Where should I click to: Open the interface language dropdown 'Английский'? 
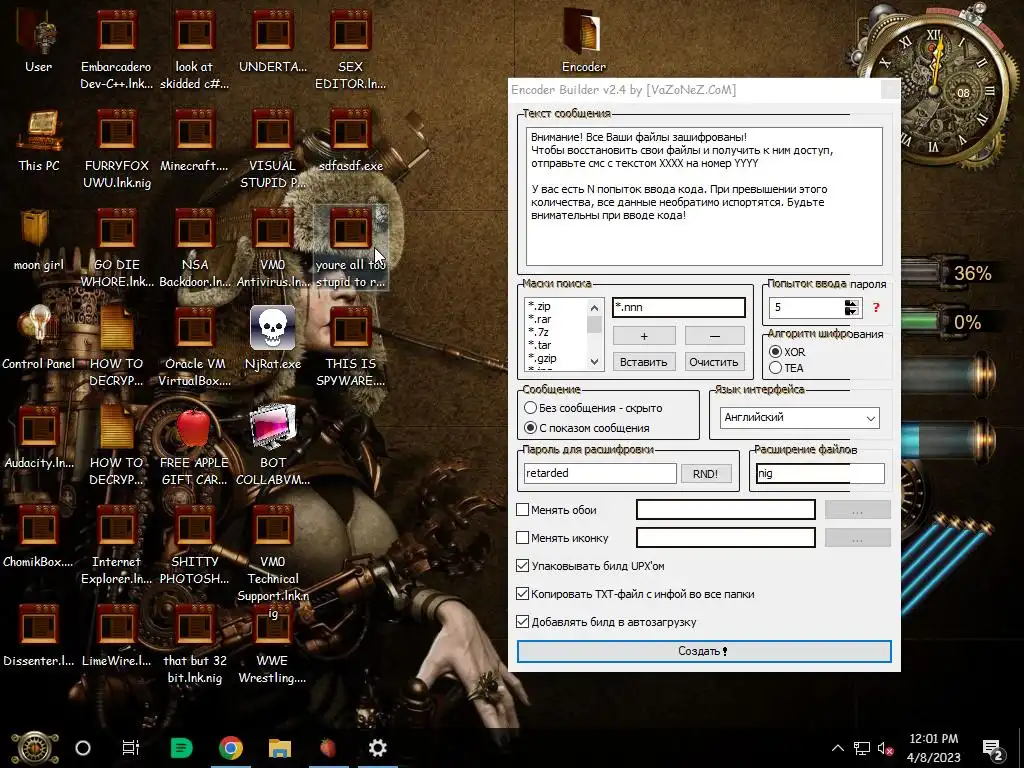[800, 418]
